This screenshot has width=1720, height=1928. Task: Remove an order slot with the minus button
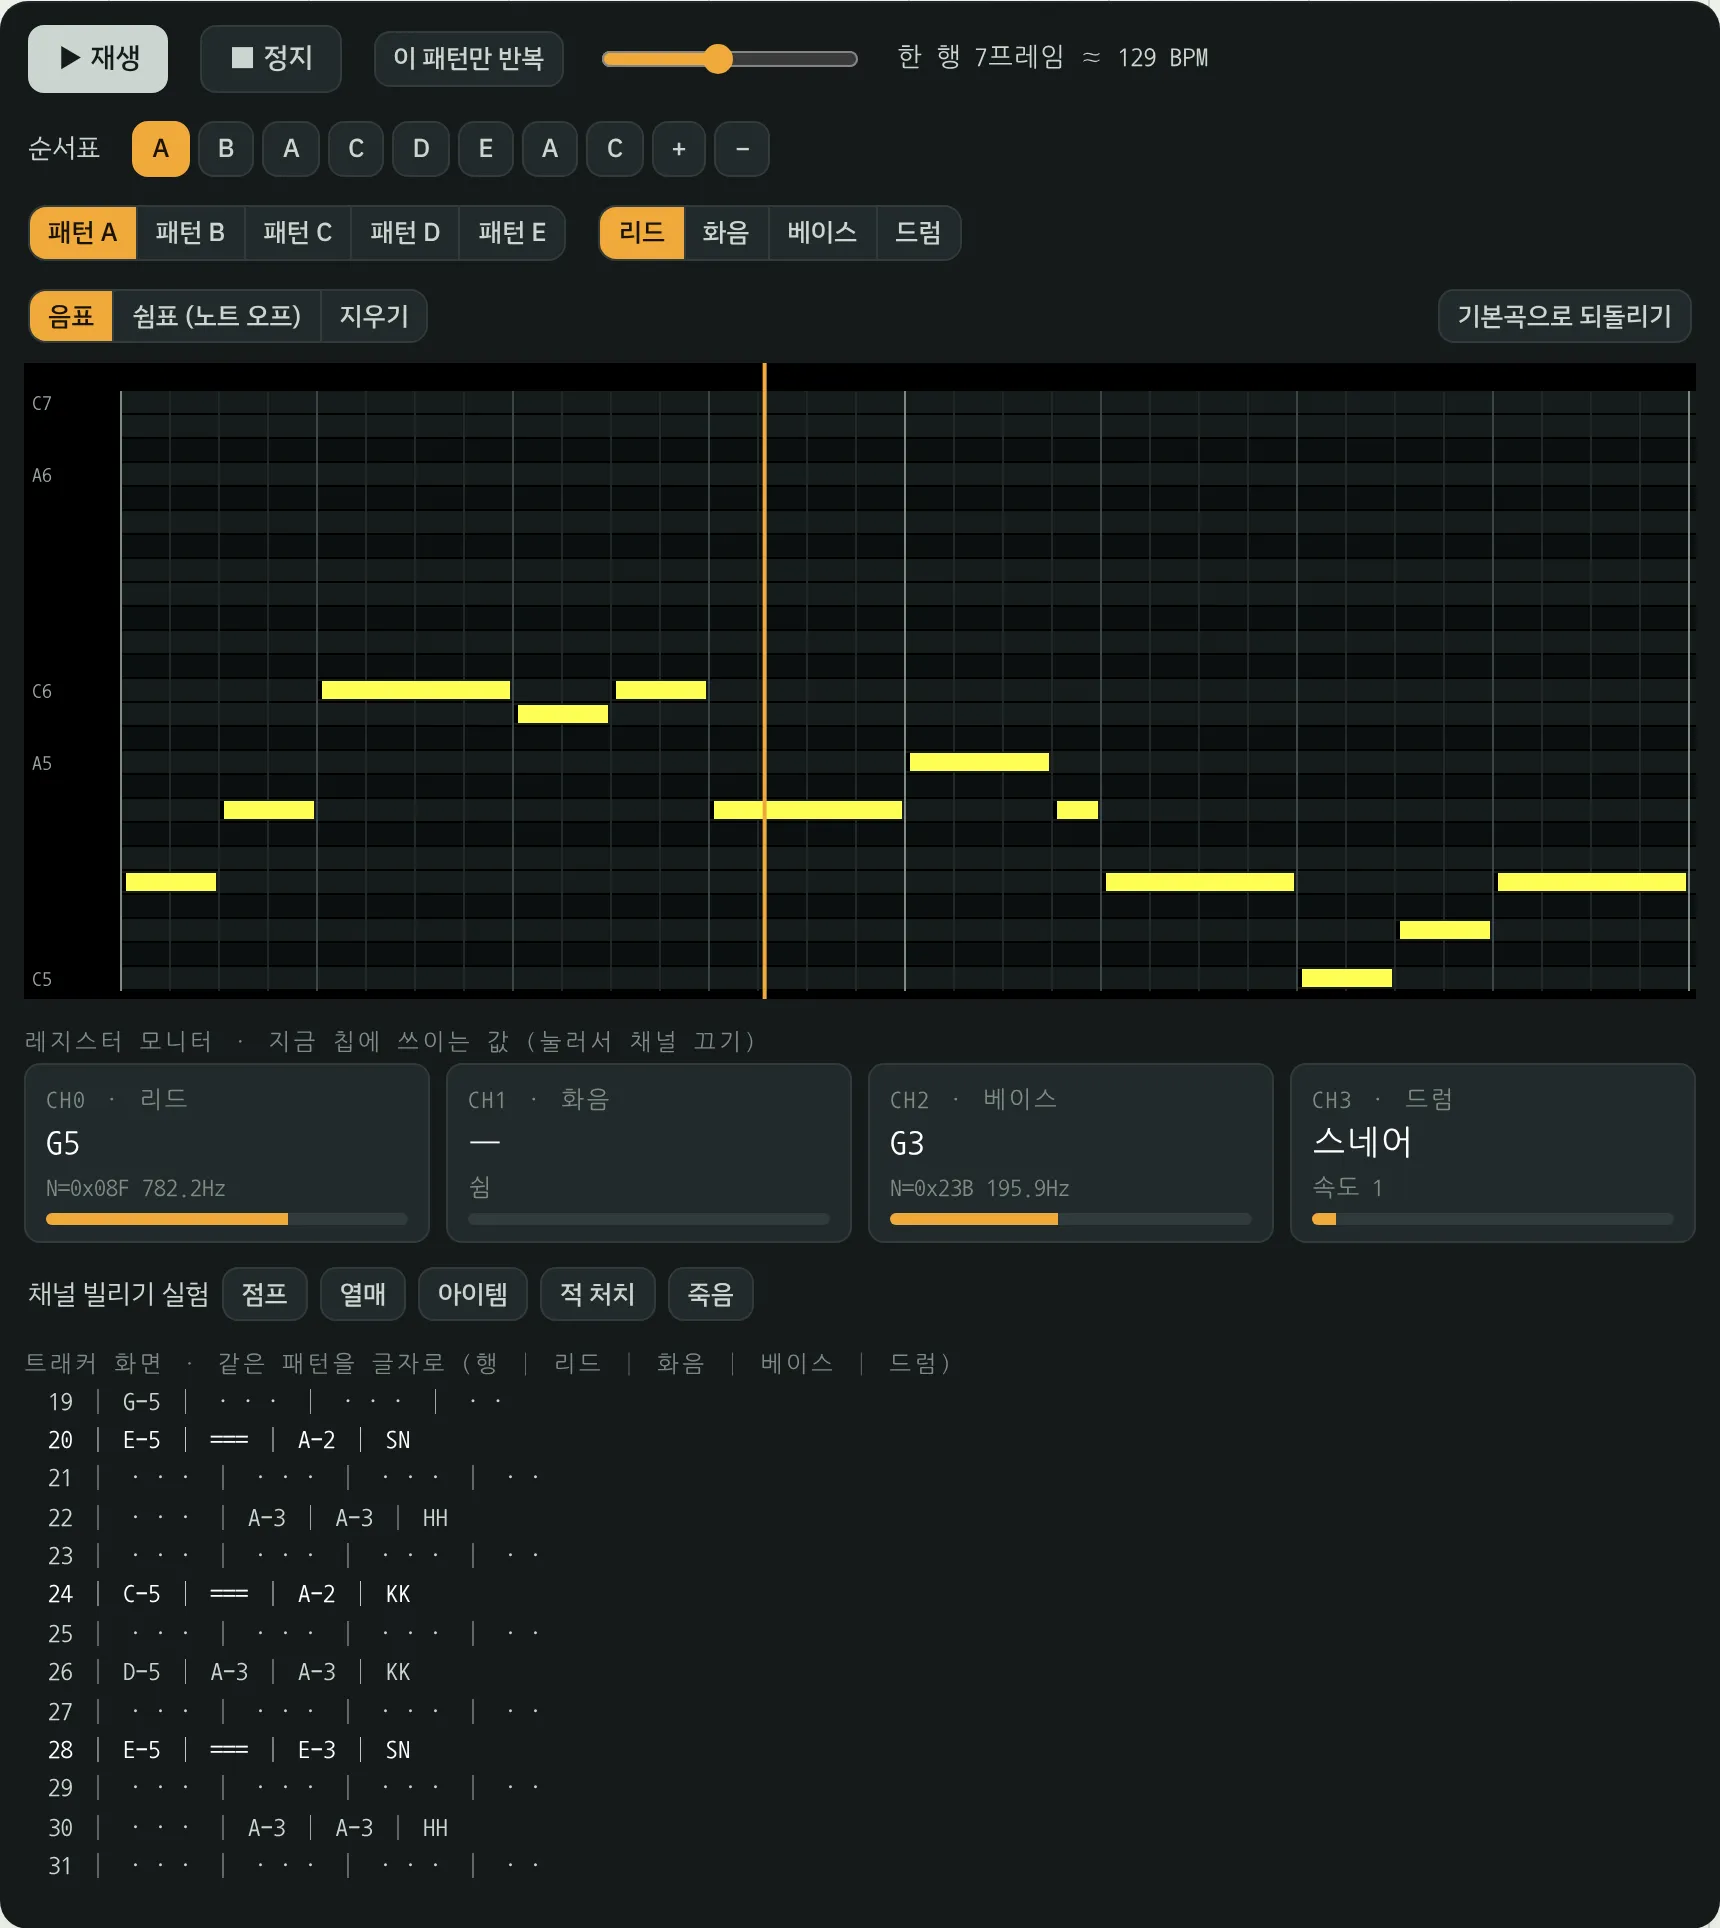(x=742, y=149)
